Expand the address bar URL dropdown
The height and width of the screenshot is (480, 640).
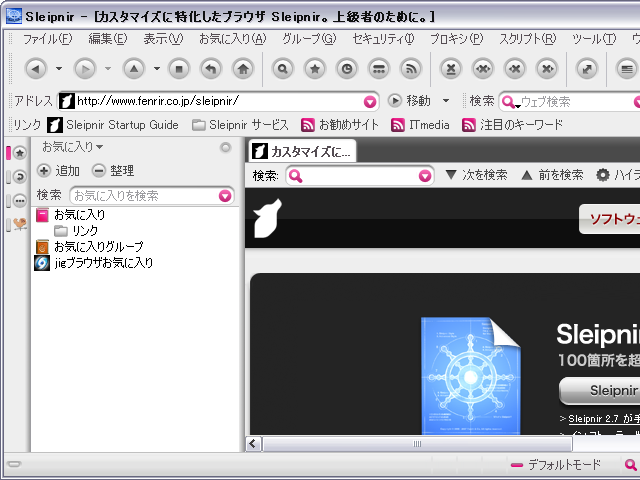coord(370,102)
